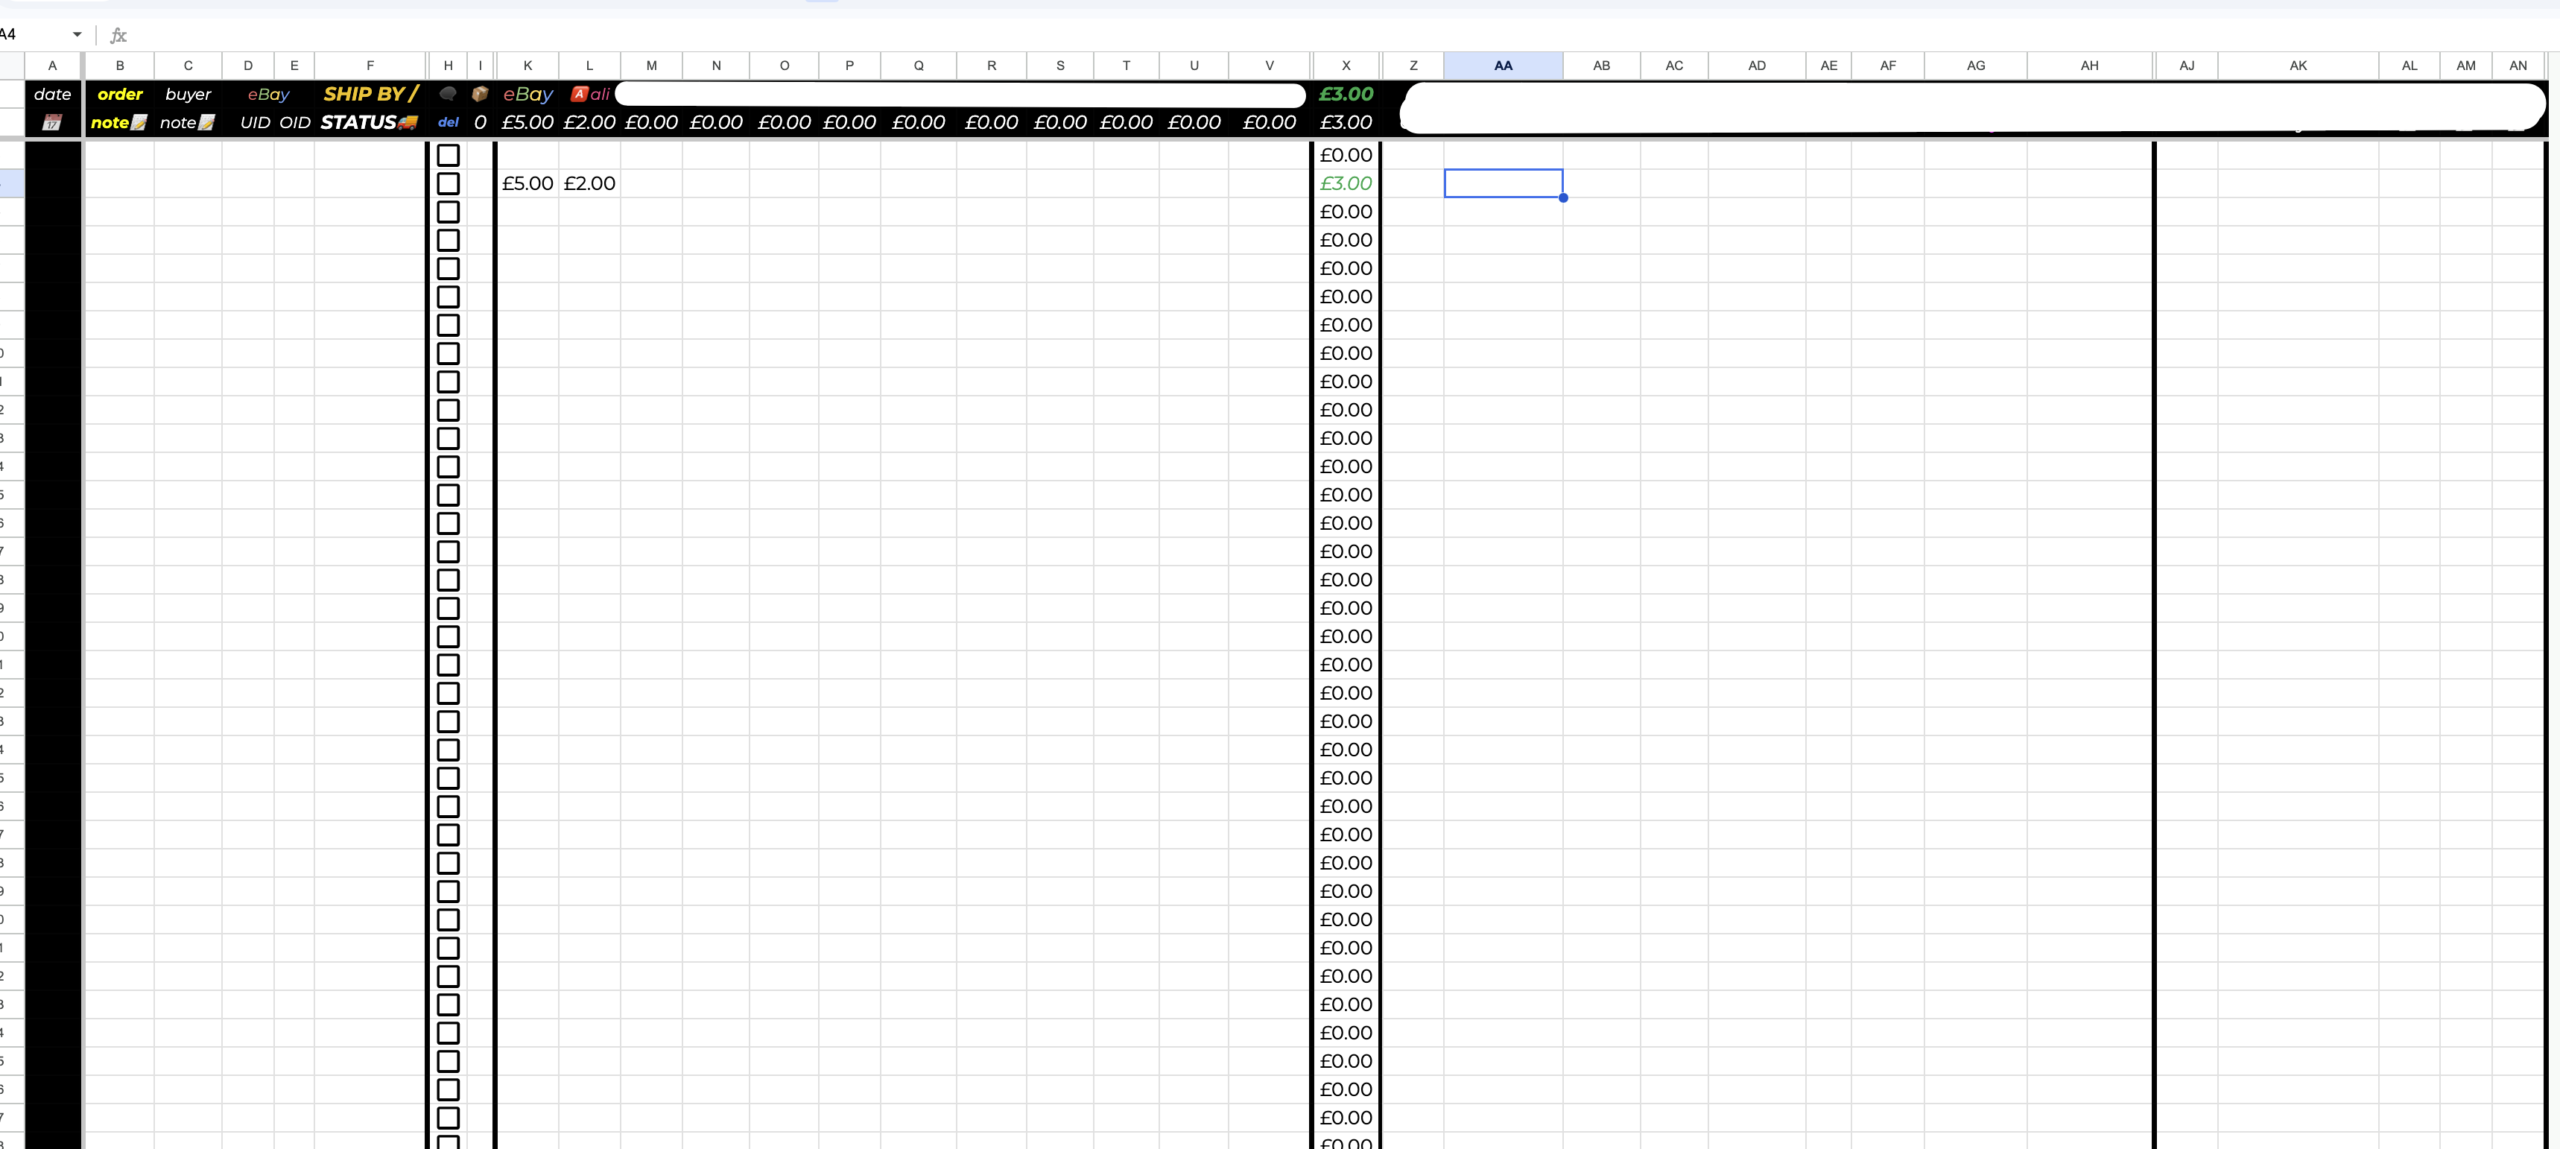2560x1149 pixels.
Task: Click the delivery truck STATUS cell
Action: pyautogui.click(x=369, y=123)
